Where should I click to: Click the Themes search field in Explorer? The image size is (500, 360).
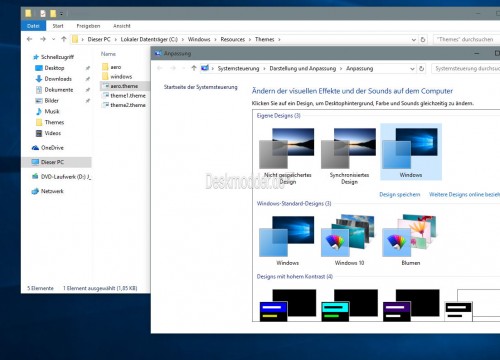466,39
